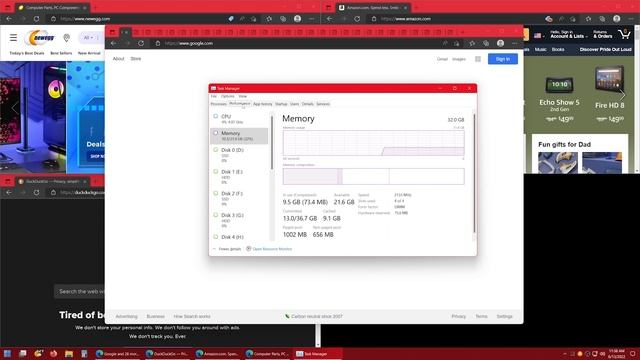Open the View menu in Task Manager

pyautogui.click(x=243, y=96)
